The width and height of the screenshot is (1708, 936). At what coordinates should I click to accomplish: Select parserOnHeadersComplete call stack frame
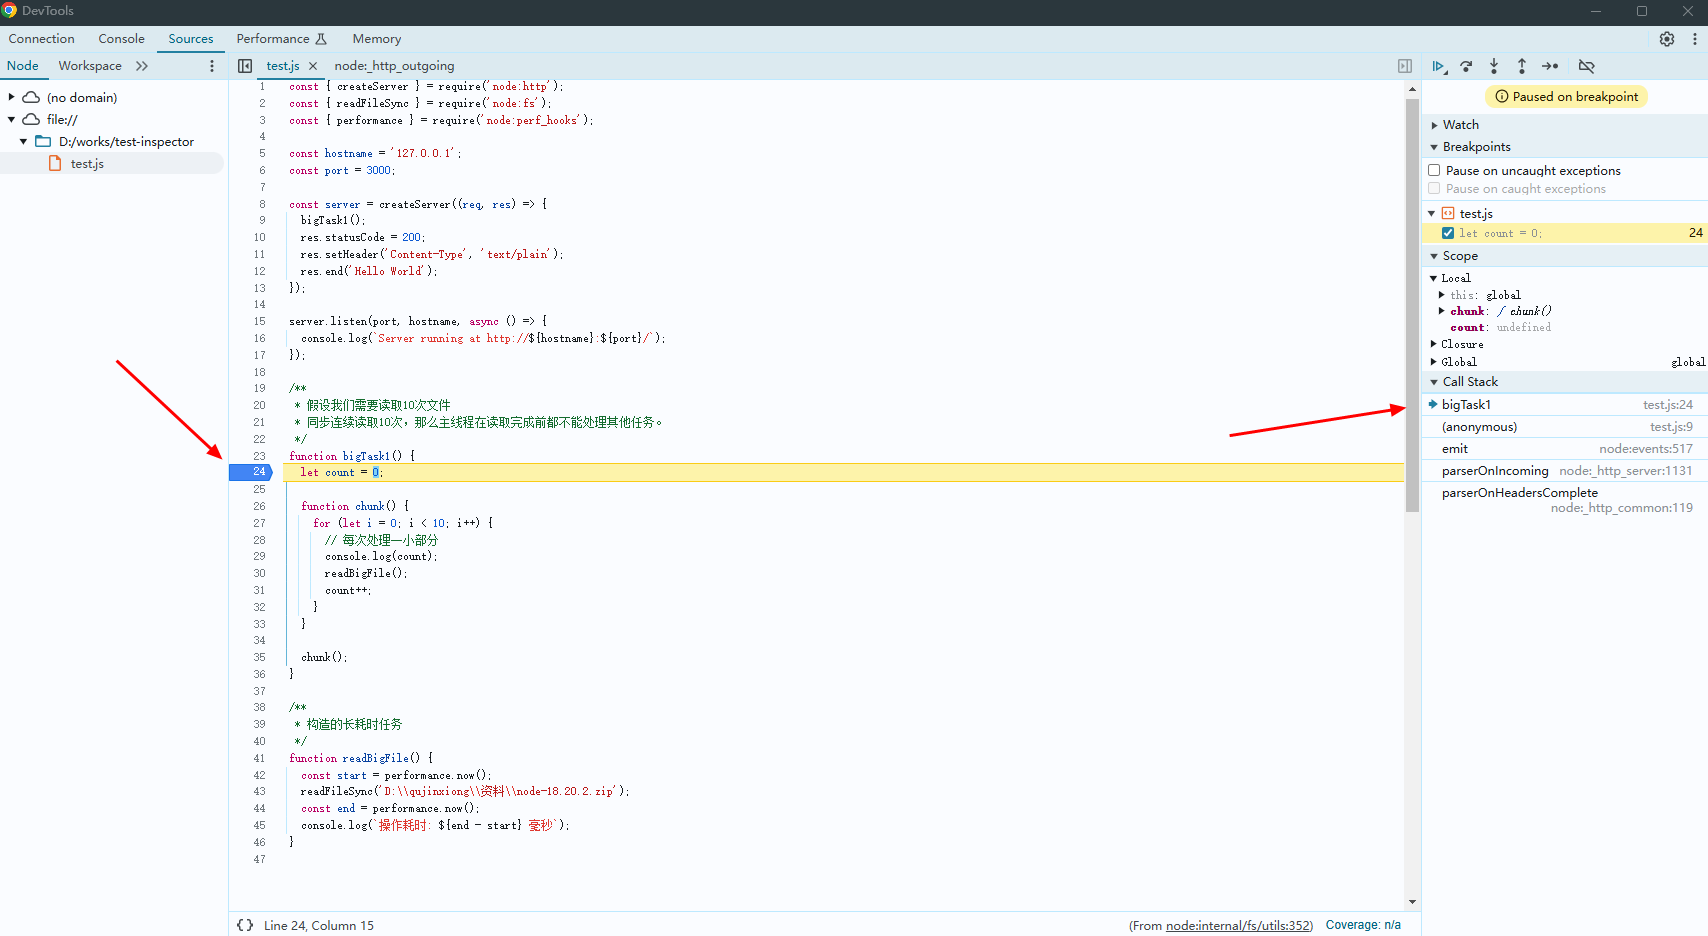tap(1565, 500)
